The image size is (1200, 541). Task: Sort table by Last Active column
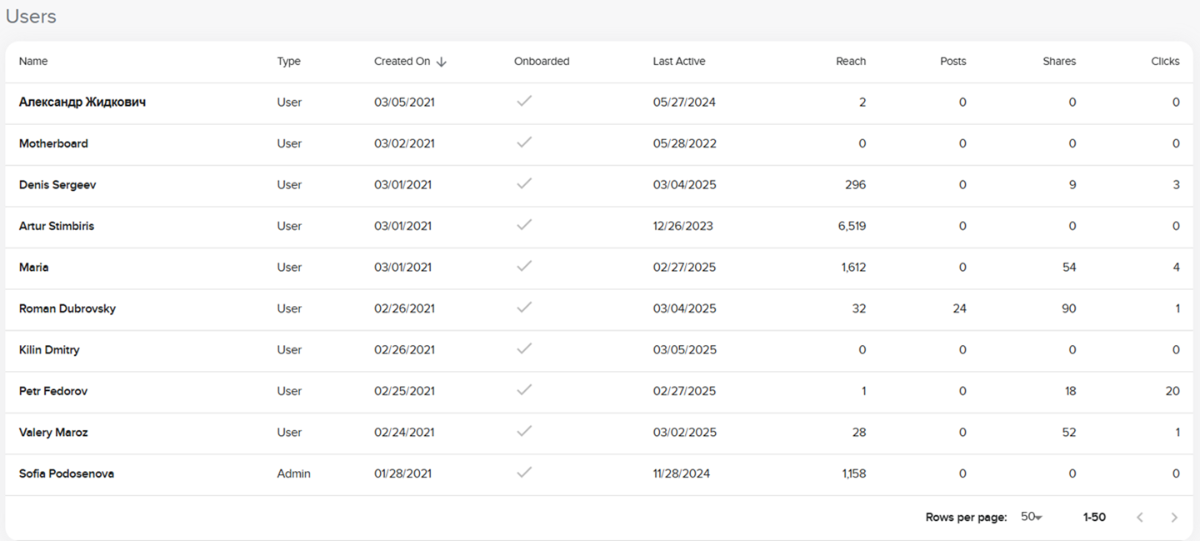[679, 62]
